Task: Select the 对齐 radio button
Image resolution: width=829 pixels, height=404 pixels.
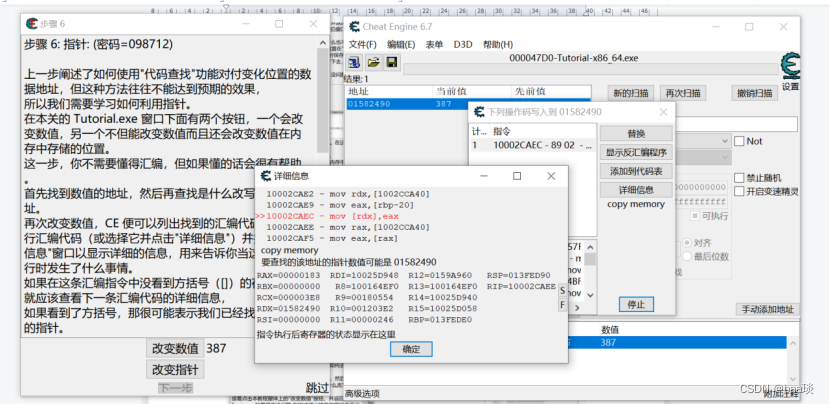Action: tap(687, 243)
